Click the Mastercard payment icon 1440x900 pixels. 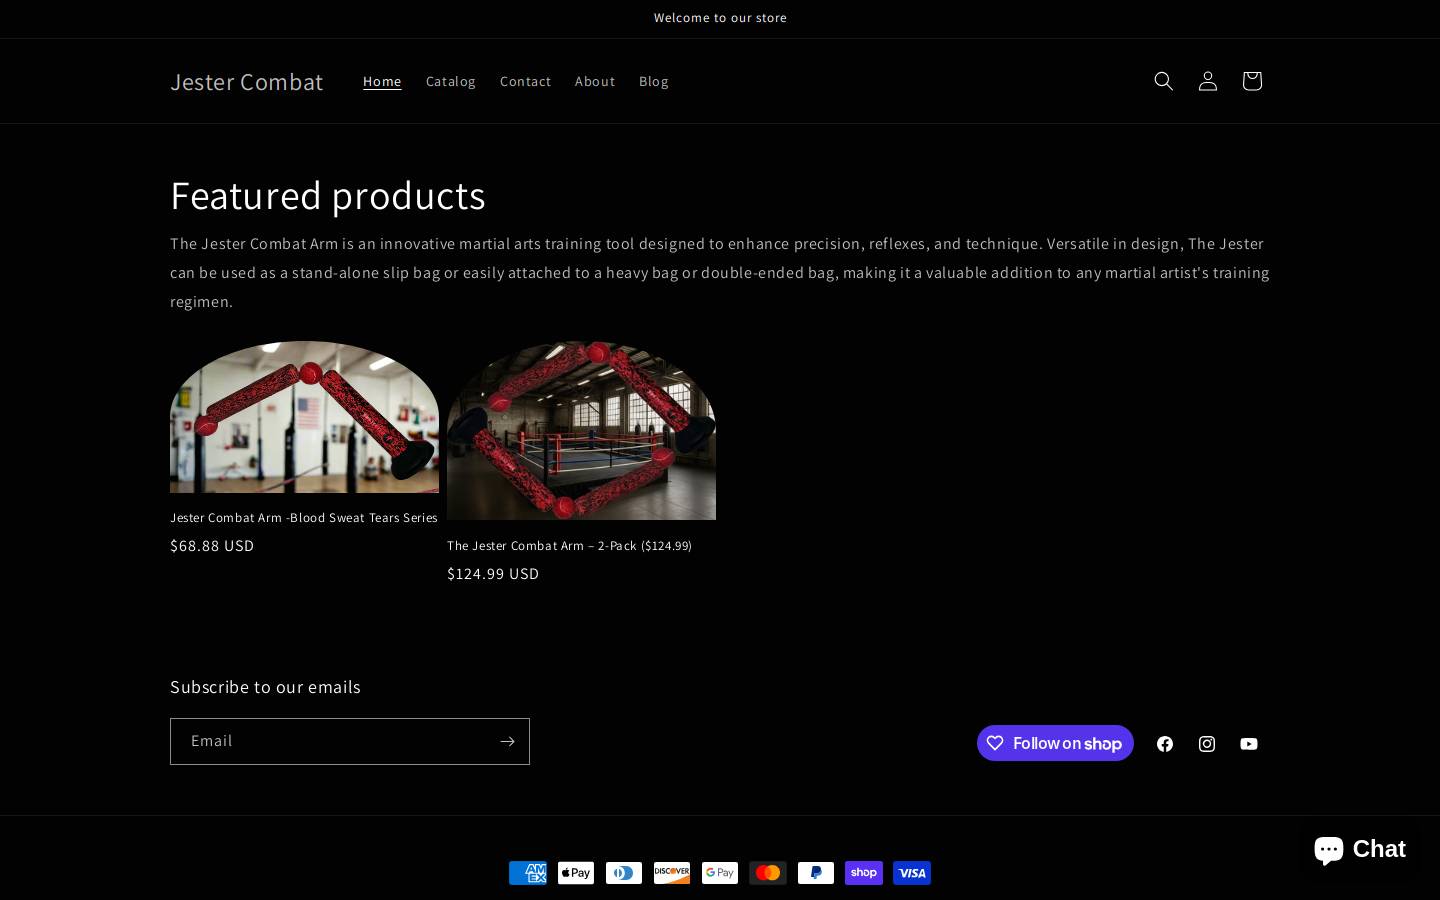768,873
